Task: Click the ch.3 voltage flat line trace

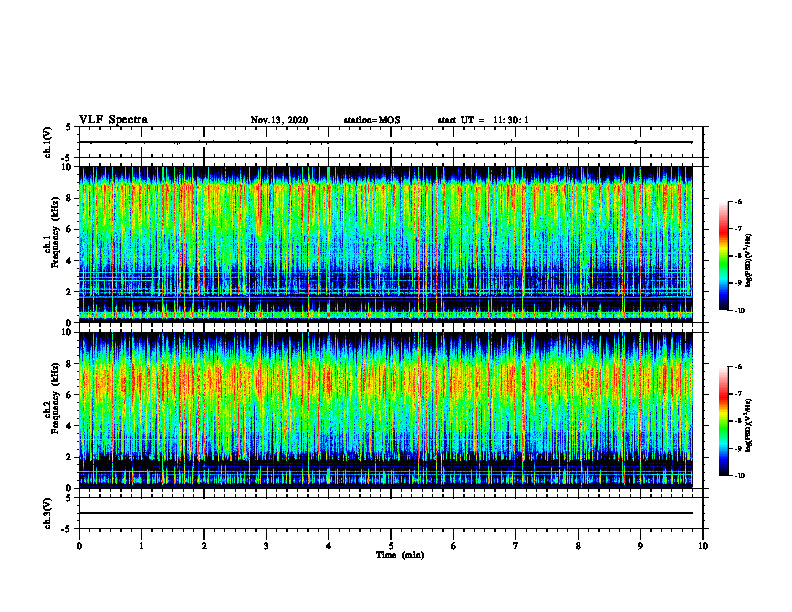Action: point(386,513)
